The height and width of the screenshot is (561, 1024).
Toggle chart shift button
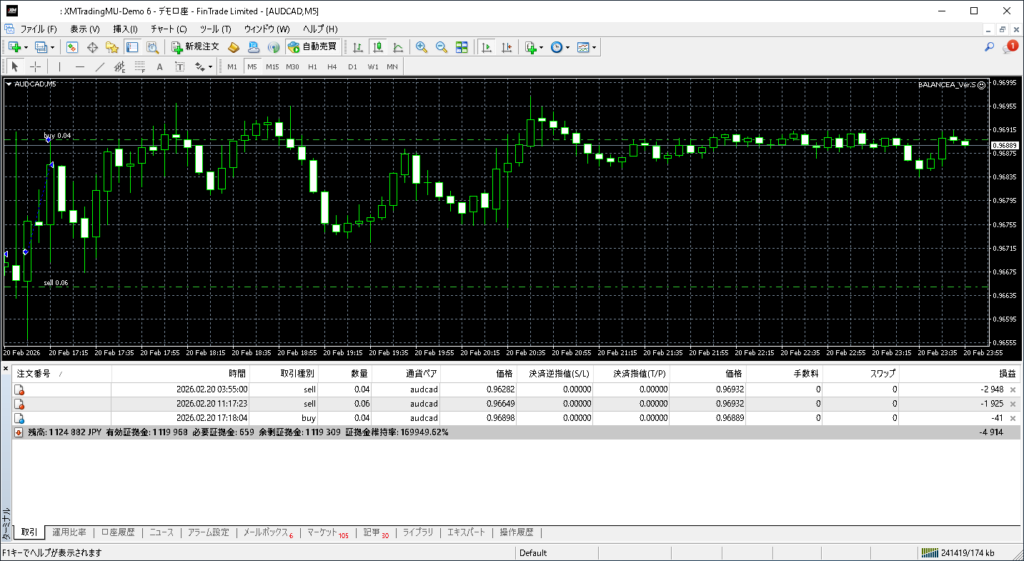click(x=506, y=47)
